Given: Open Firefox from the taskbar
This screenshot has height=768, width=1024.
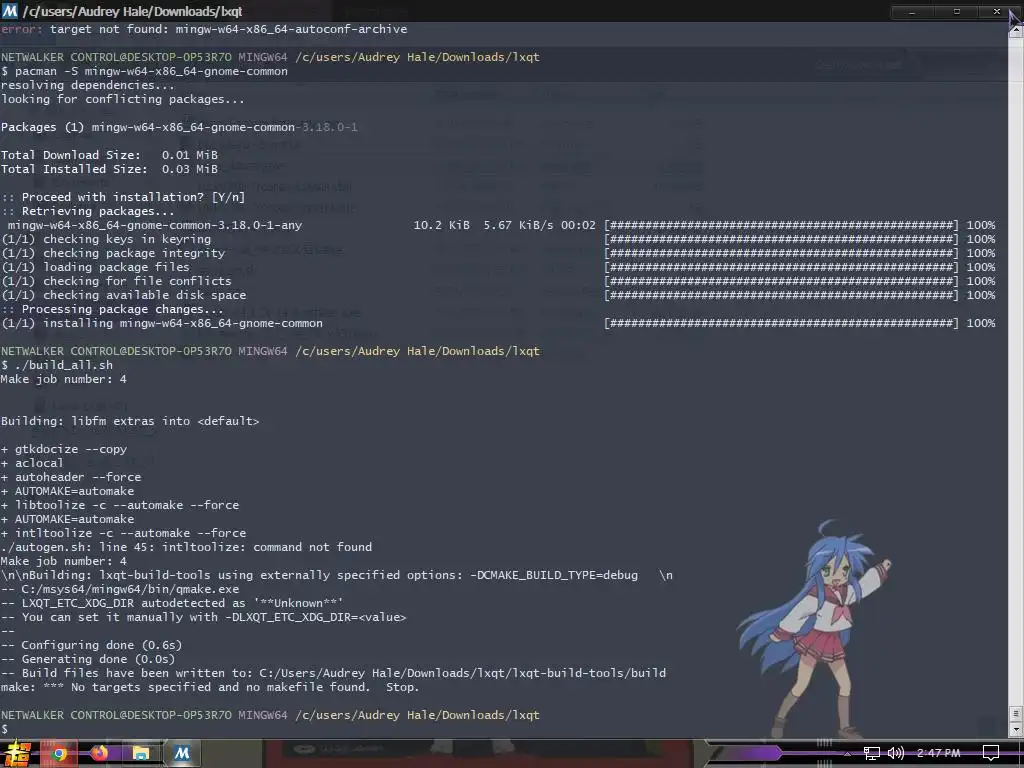Looking at the screenshot, I should point(99,754).
